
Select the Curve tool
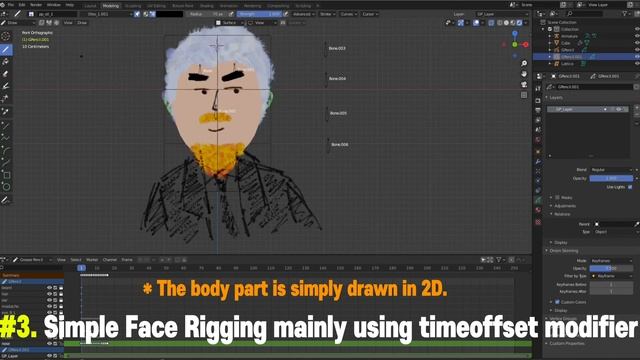[x=6, y=162]
